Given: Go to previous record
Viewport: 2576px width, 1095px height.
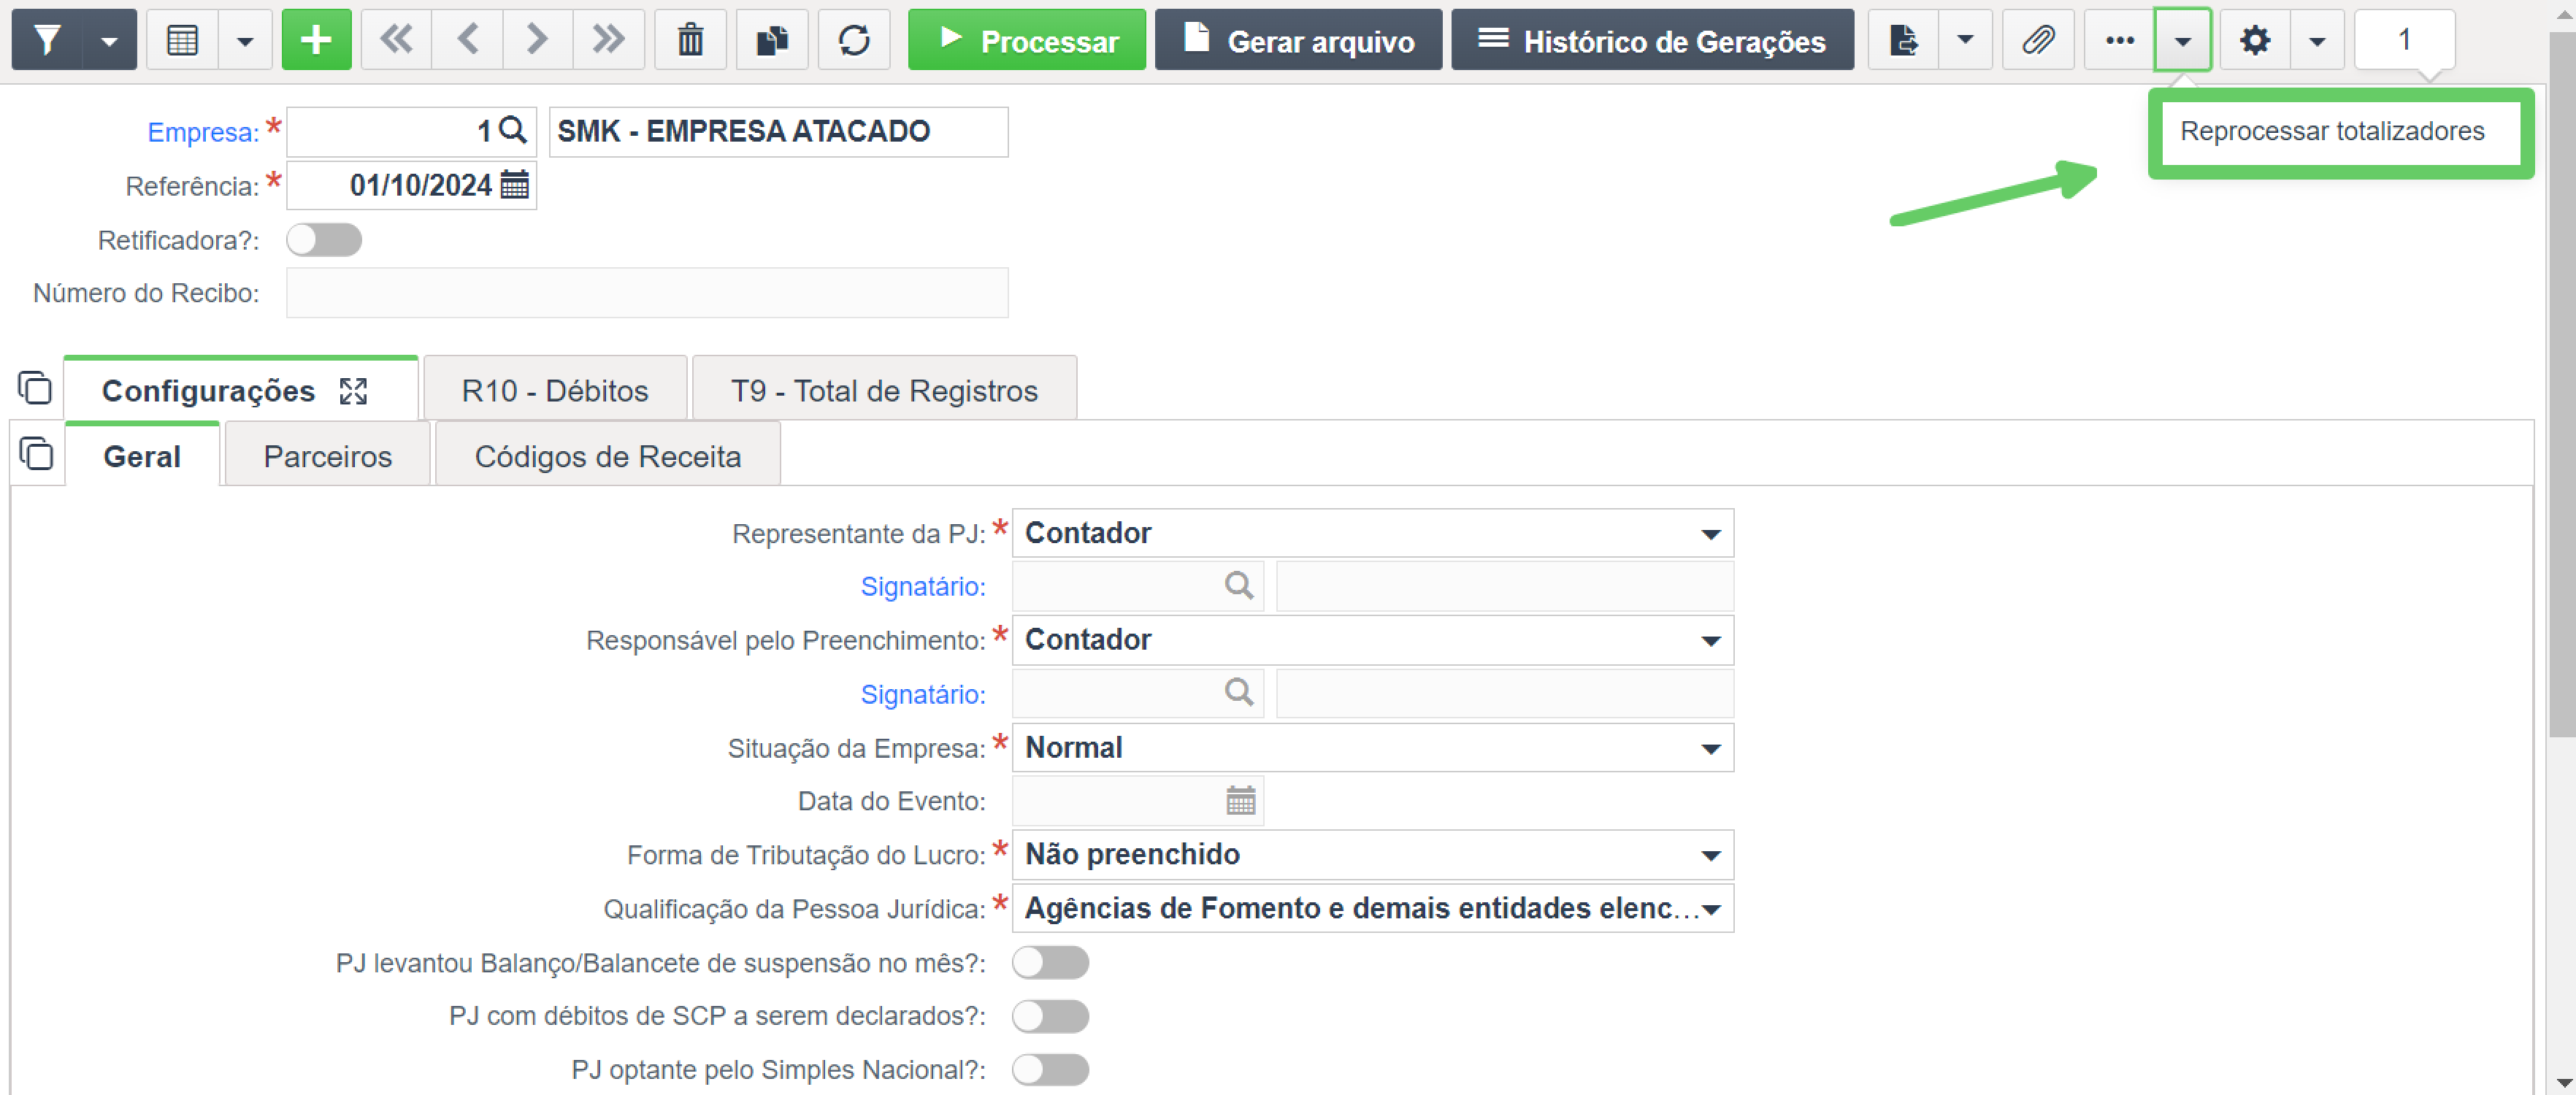Looking at the screenshot, I should click(467, 40).
